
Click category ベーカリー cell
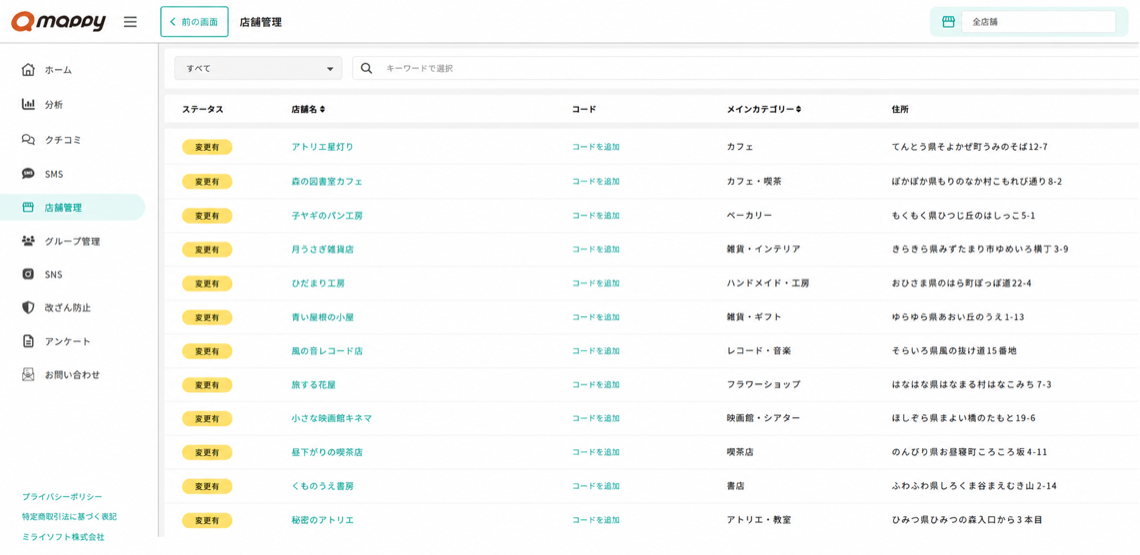[749, 215]
